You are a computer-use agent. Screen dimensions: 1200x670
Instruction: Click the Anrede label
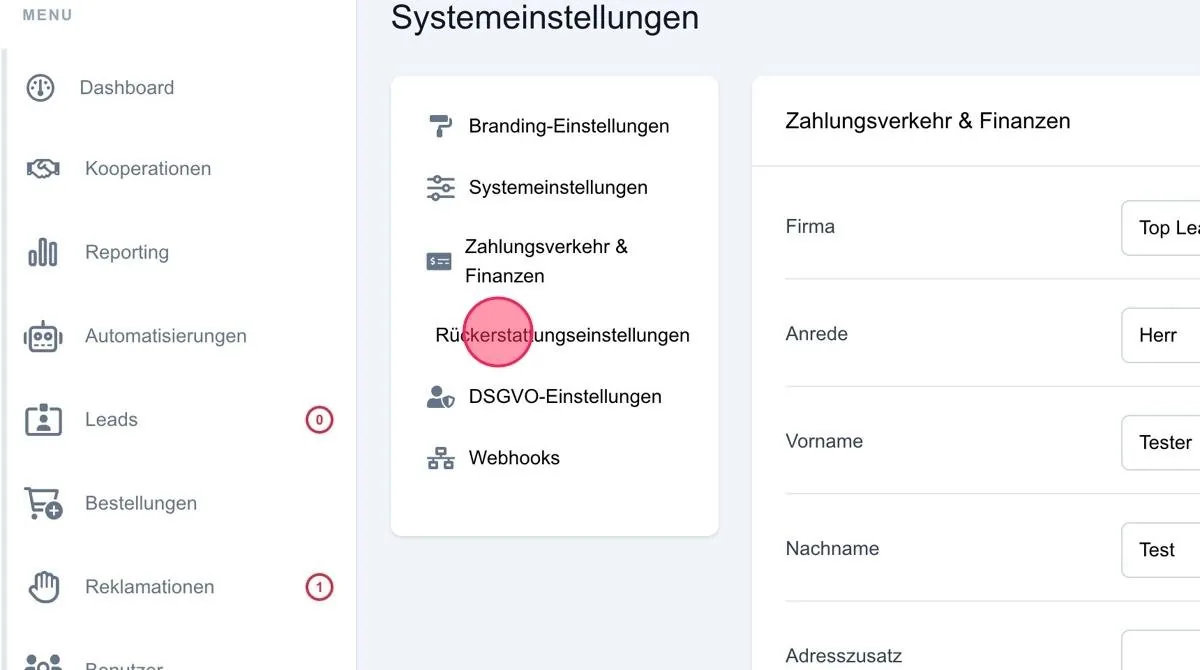click(x=817, y=334)
